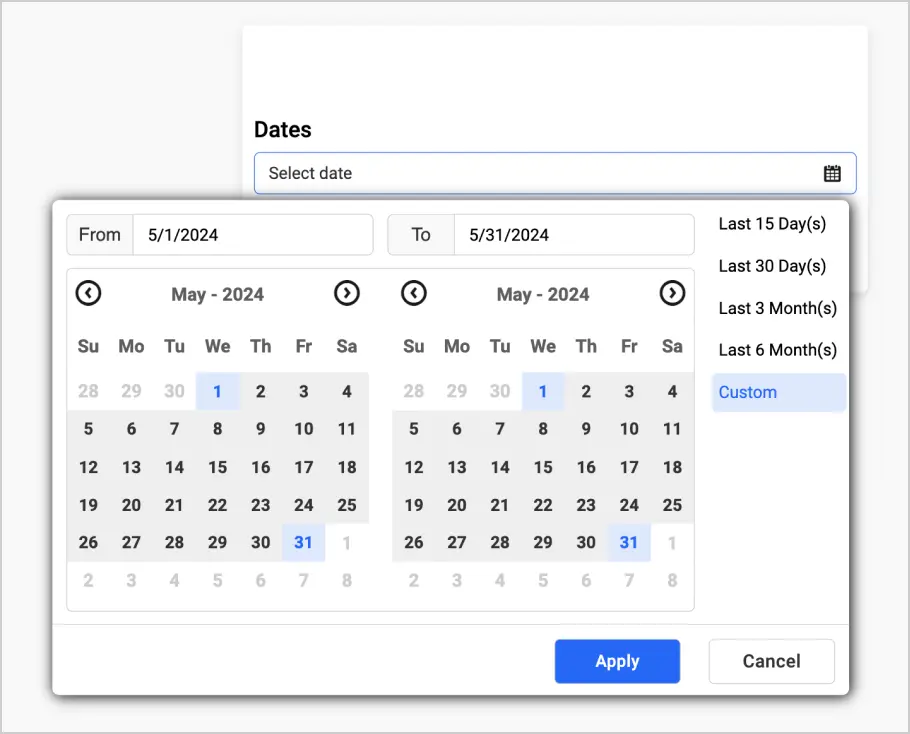Open the Select date dropdown field
910x734 pixels.
[540, 173]
